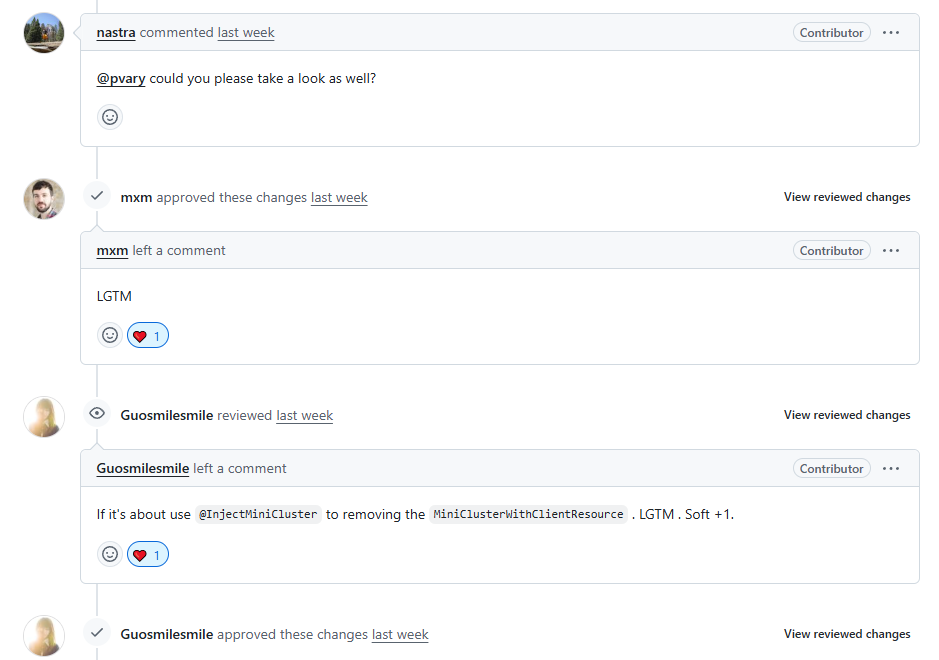Open three-dot menu on Guosmilesmile's comment
Viewport: 939px width, 660px height.
coord(890,468)
